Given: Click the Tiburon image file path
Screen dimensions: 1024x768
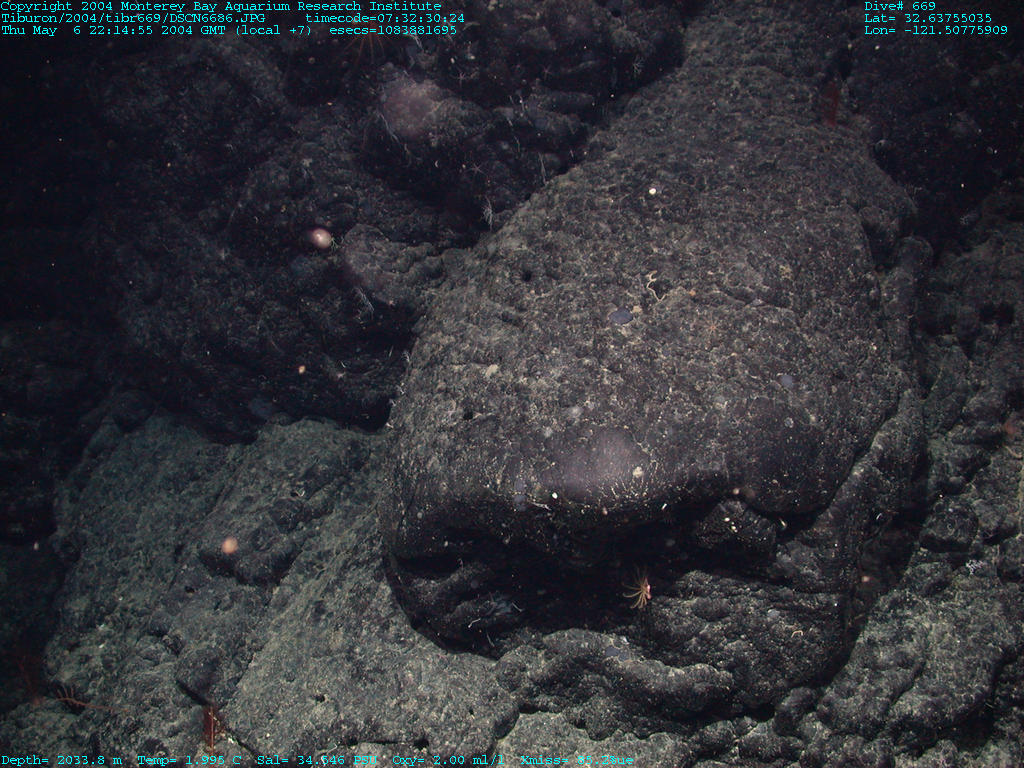Looking at the screenshot, I should pos(133,18).
